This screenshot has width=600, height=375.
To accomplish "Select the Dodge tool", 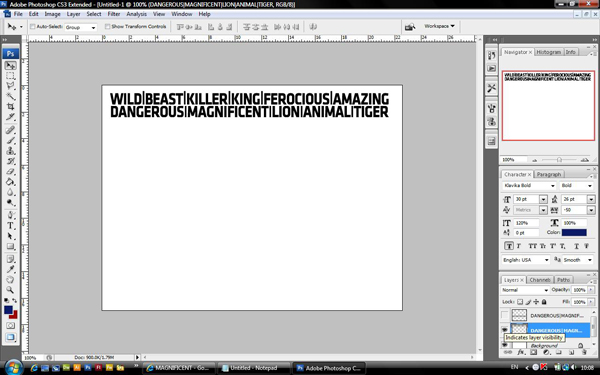I will click(x=10, y=202).
